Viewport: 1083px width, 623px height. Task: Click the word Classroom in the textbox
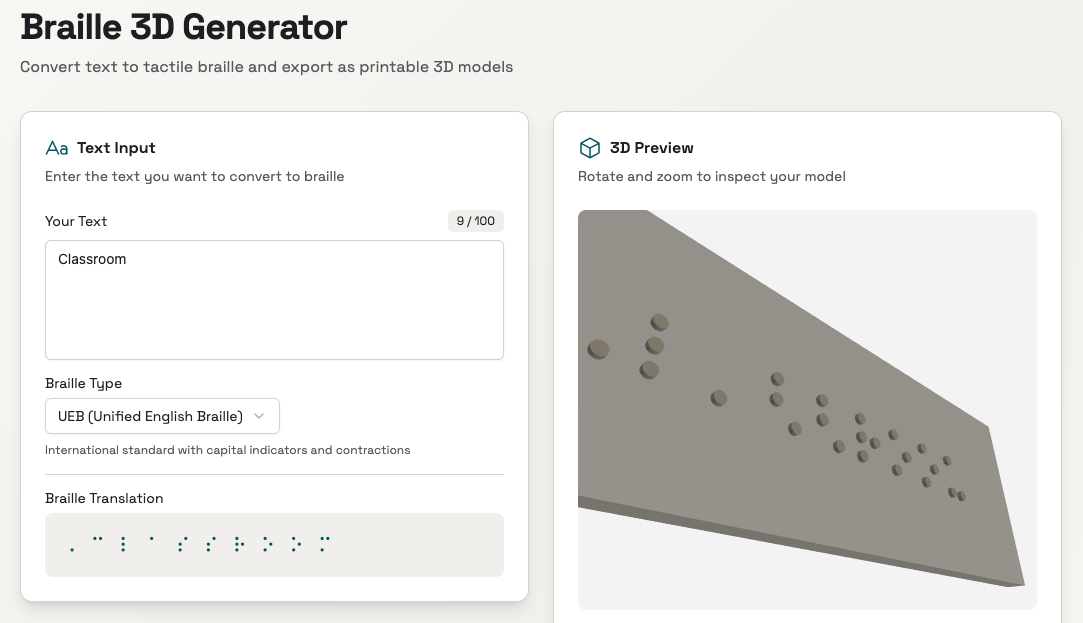[x=92, y=259]
